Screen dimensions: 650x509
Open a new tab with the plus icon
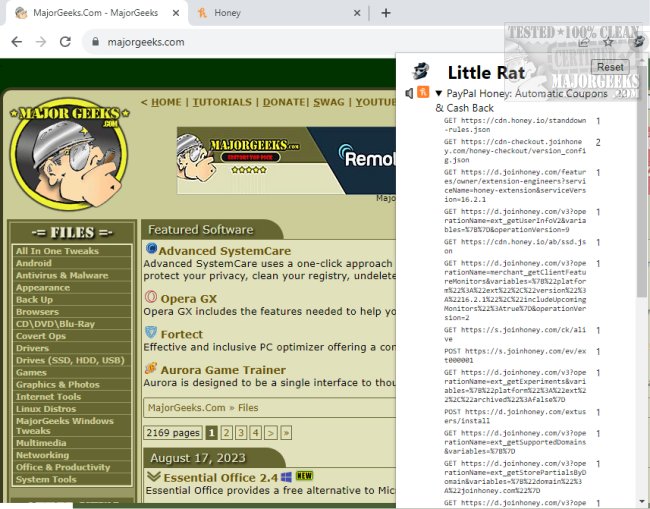[386, 13]
